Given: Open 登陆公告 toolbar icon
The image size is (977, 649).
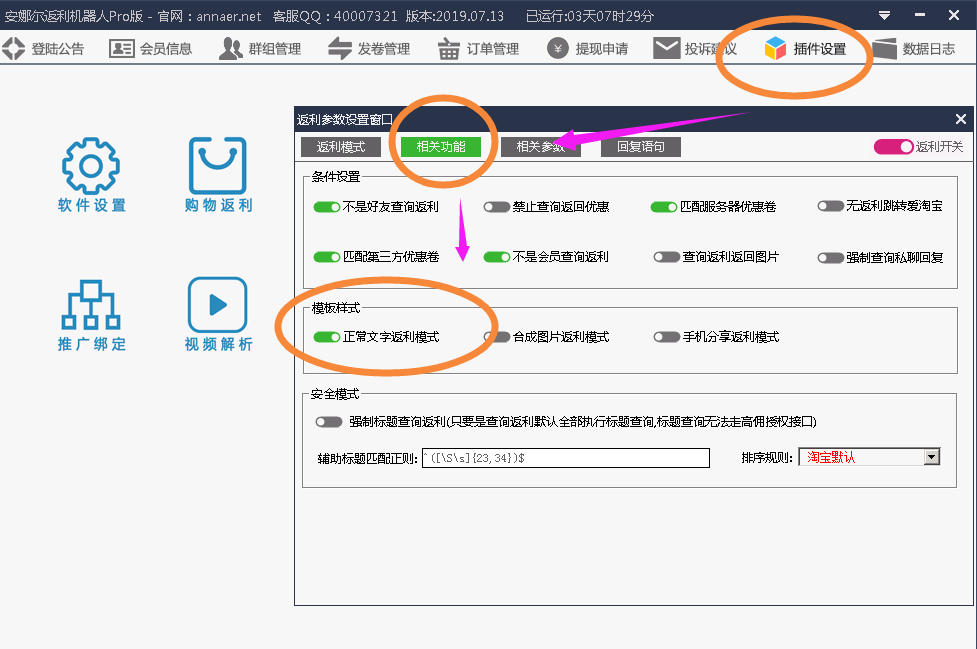Looking at the screenshot, I should coord(14,49).
